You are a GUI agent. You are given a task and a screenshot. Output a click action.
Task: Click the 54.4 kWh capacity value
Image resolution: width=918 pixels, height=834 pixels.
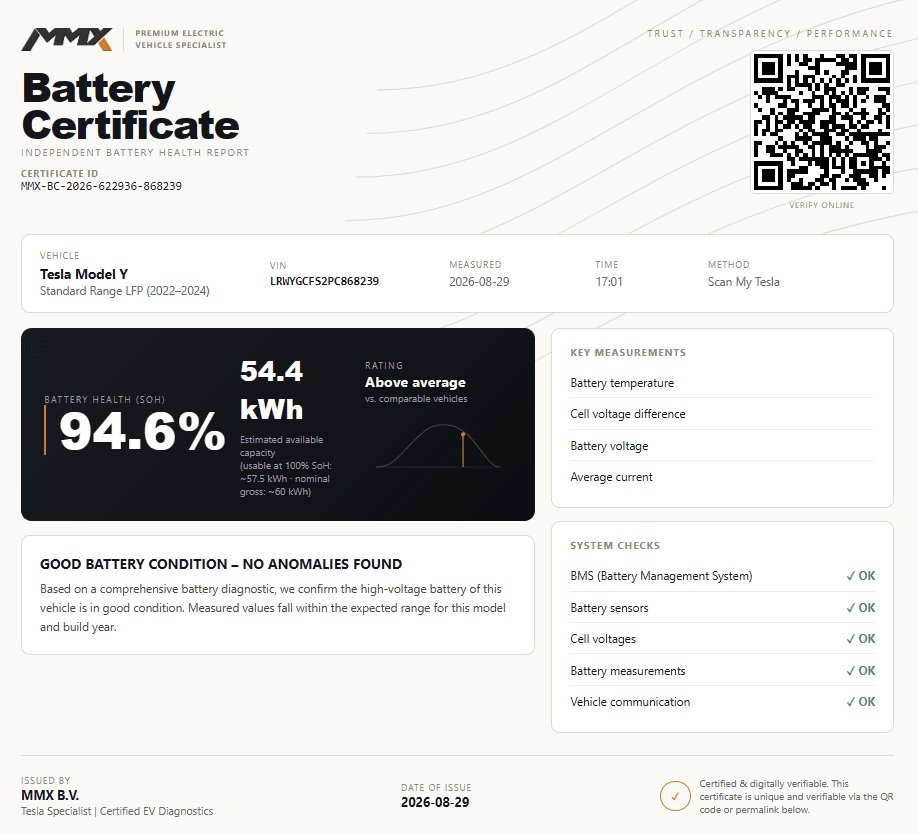(272, 390)
